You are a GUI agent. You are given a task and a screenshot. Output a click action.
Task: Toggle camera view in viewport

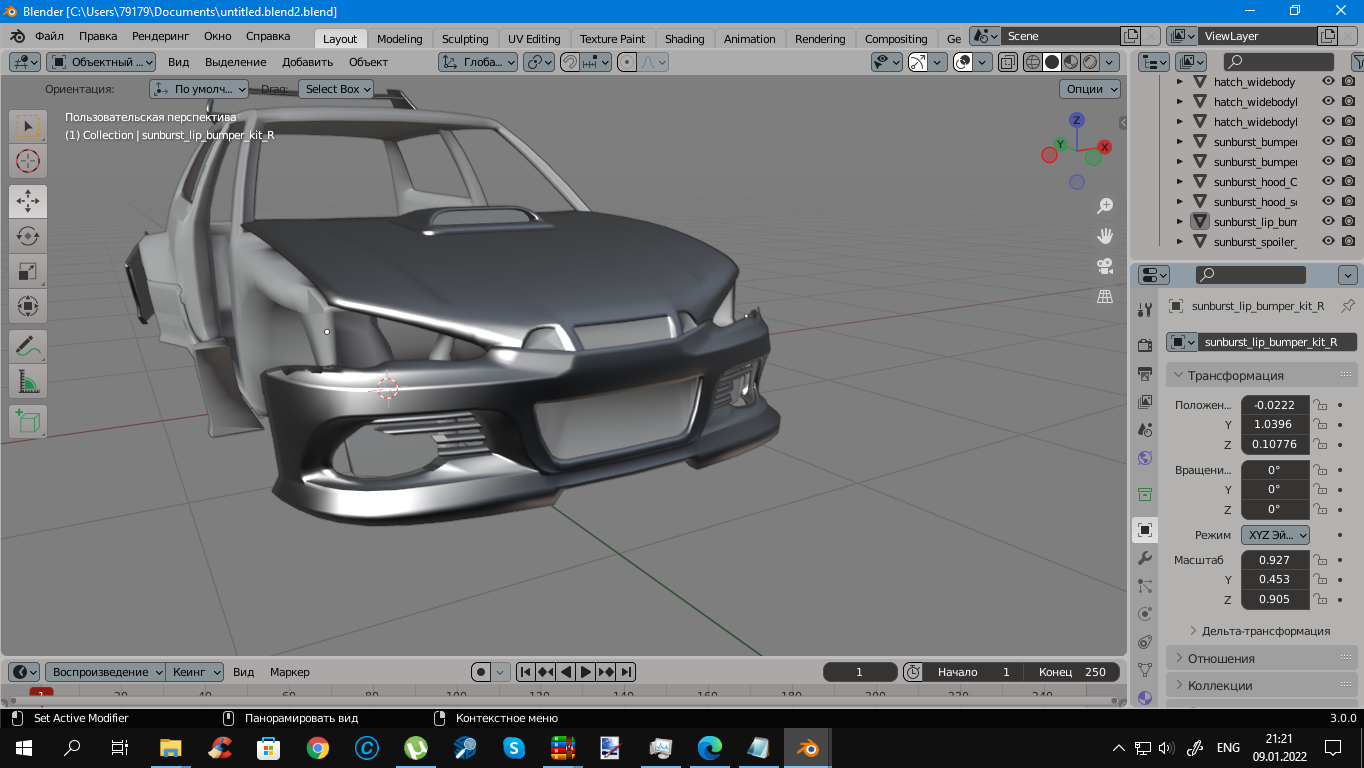pyautogui.click(x=1105, y=266)
